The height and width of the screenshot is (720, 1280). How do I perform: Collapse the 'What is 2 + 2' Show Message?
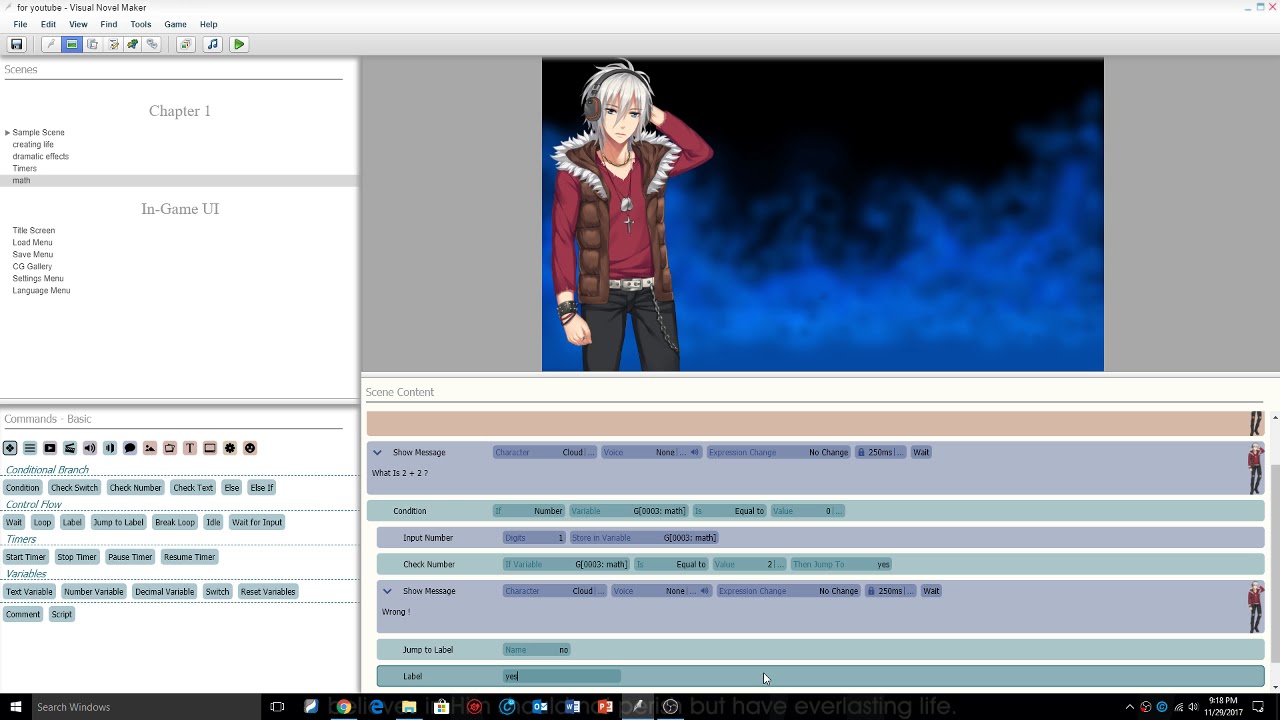377,452
